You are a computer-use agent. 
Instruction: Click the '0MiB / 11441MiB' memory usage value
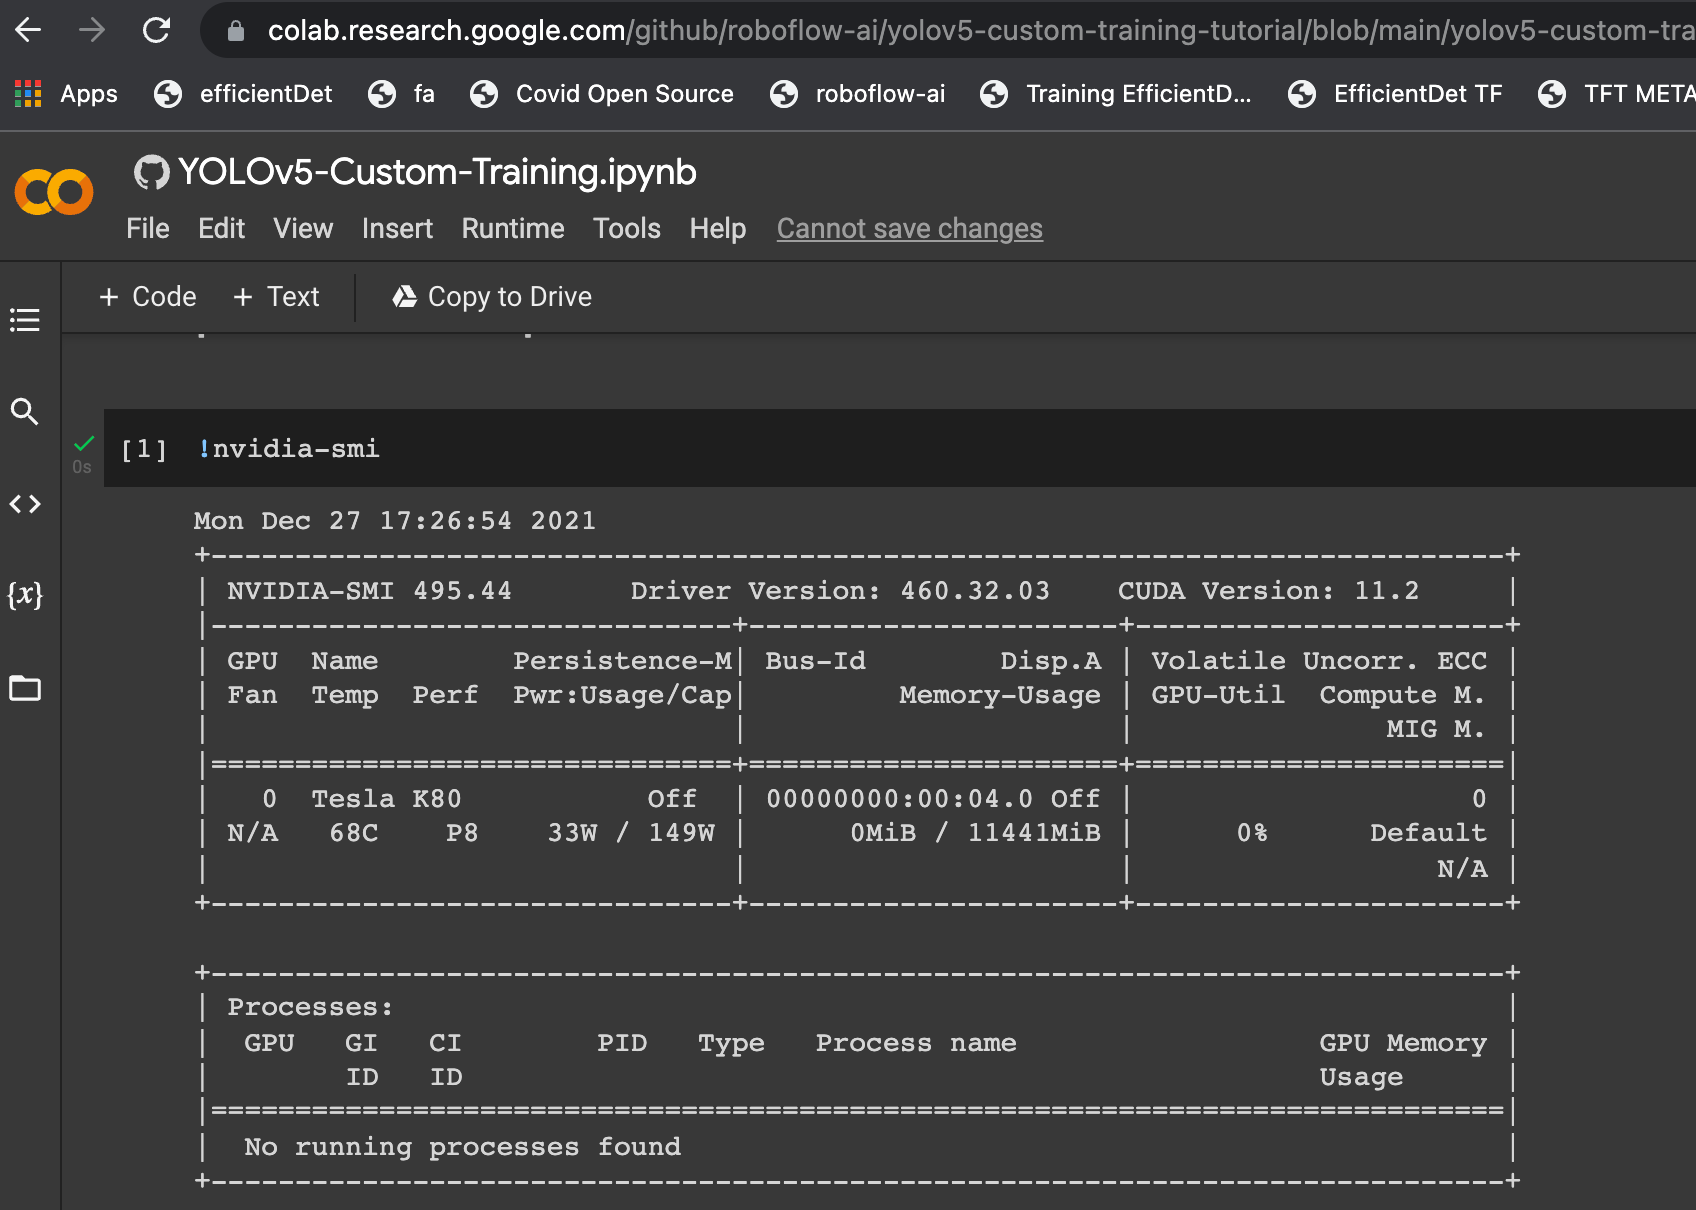pos(975,833)
